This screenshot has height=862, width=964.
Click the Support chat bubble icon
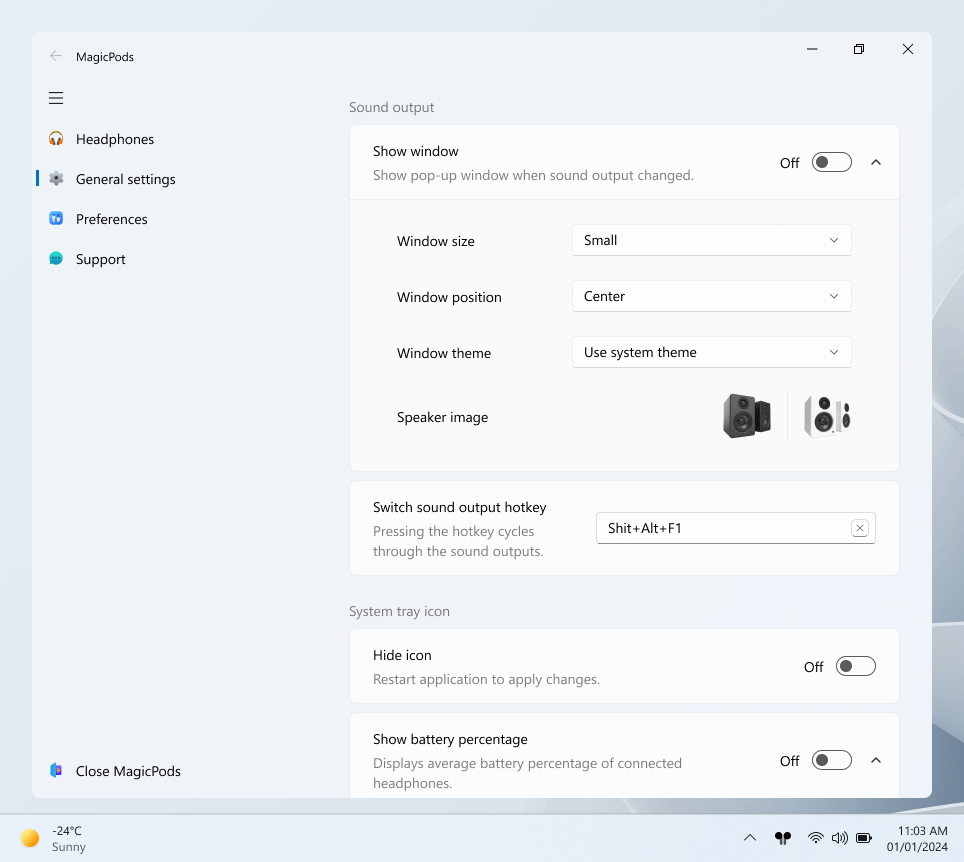56,259
